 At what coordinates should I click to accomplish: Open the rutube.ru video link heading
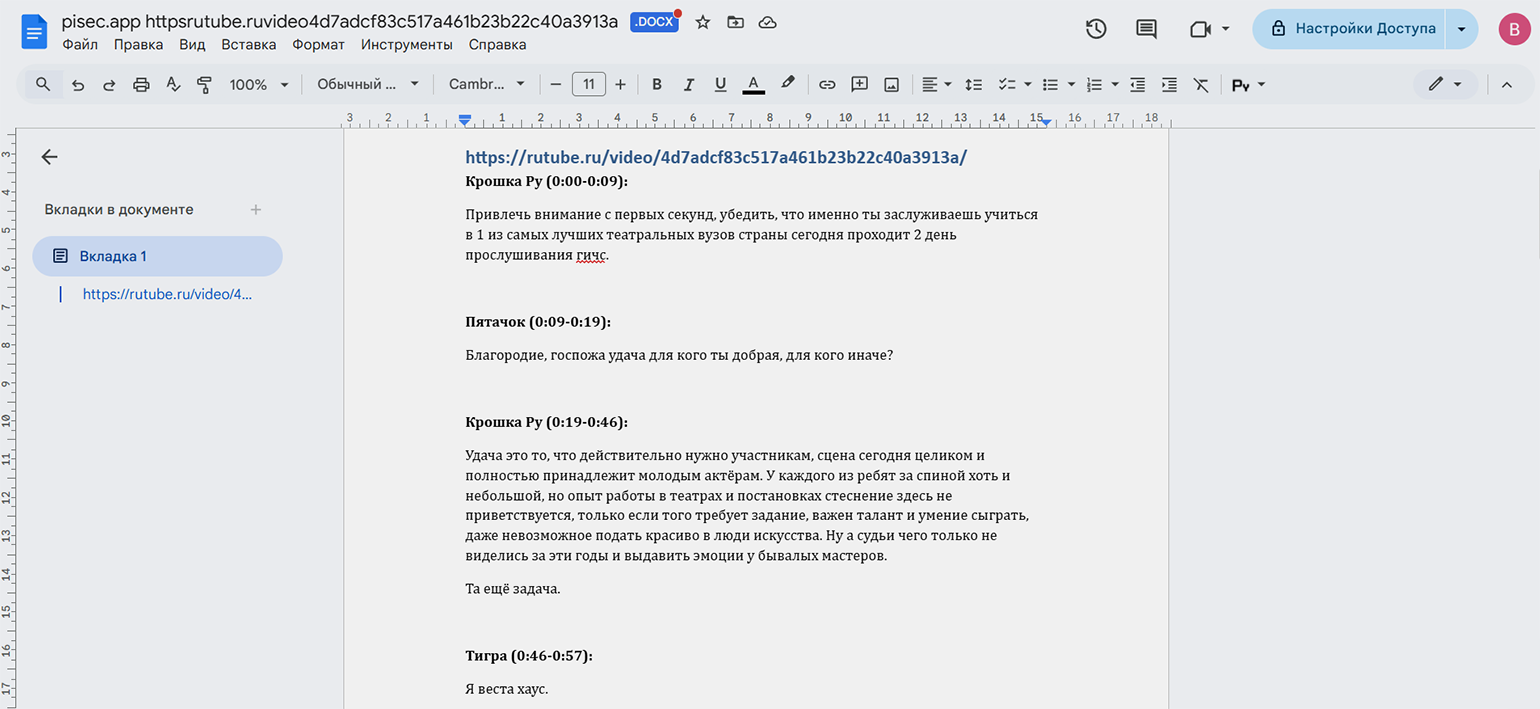point(716,157)
